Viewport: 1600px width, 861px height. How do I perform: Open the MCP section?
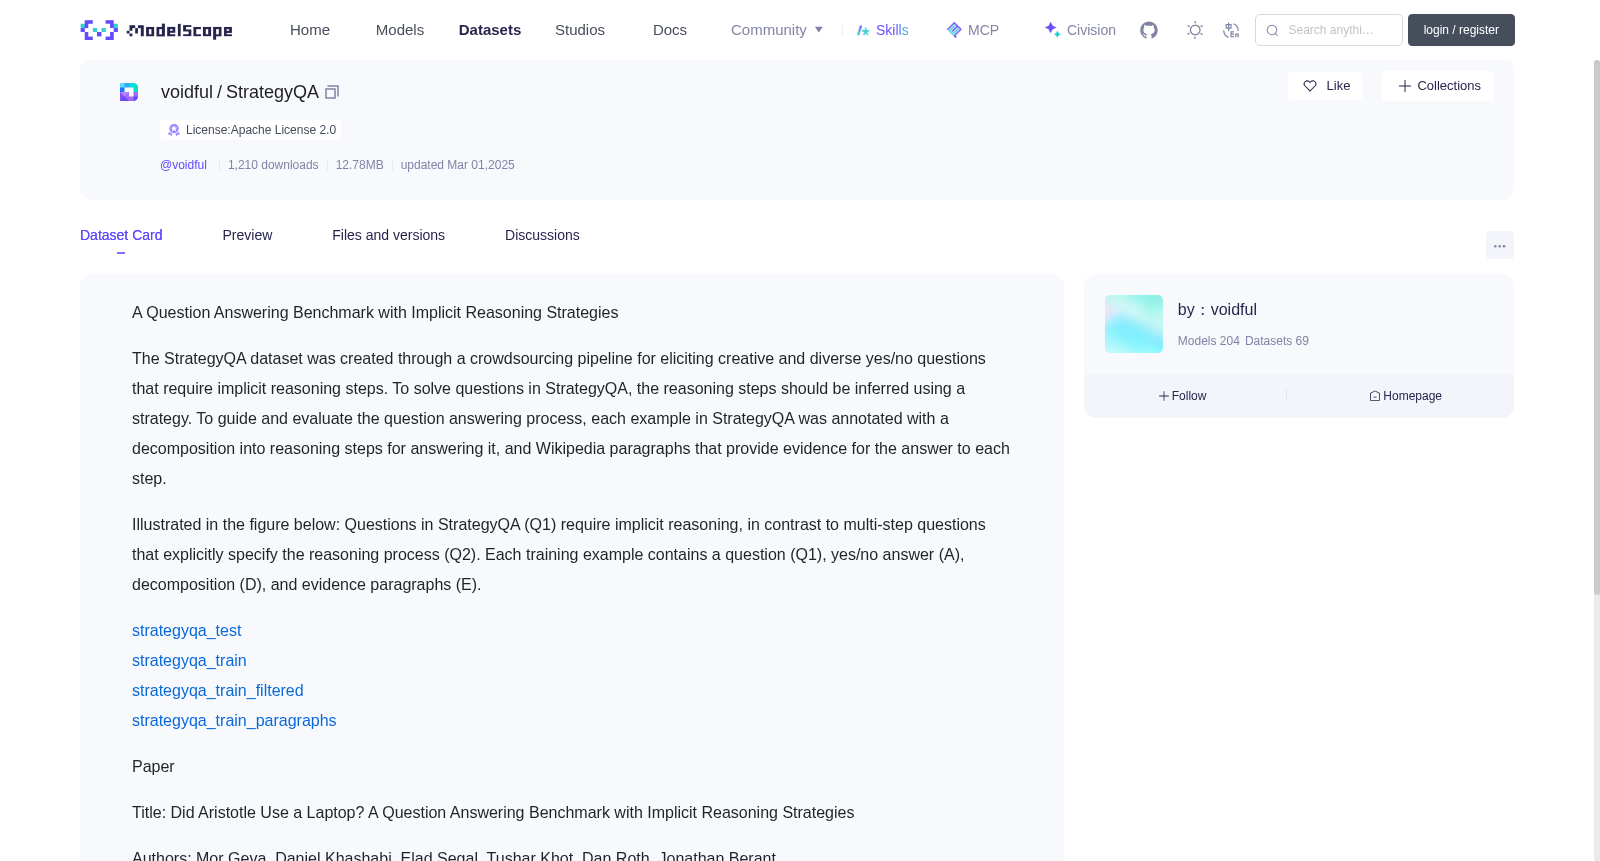tap(972, 30)
